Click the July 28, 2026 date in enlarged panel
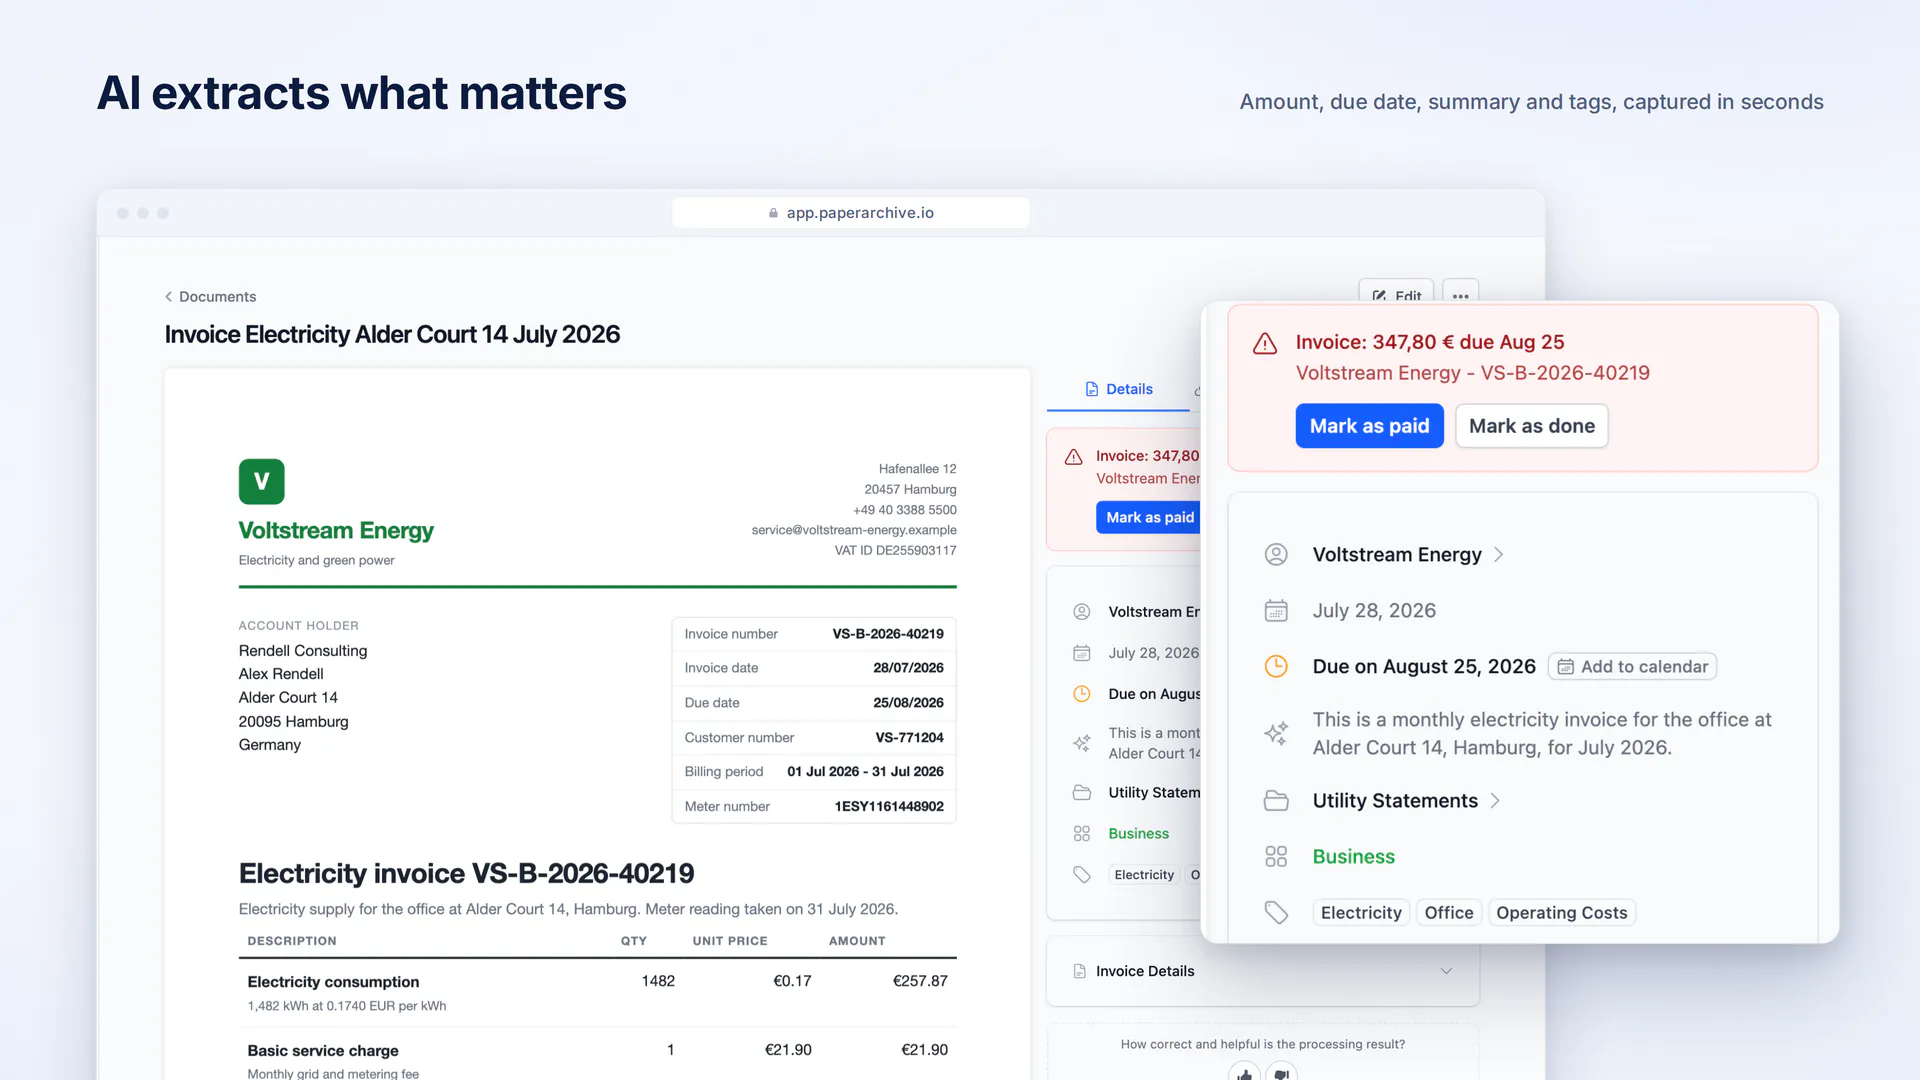This screenshot has height=1080, width=1920. (x=1374, y=611)
